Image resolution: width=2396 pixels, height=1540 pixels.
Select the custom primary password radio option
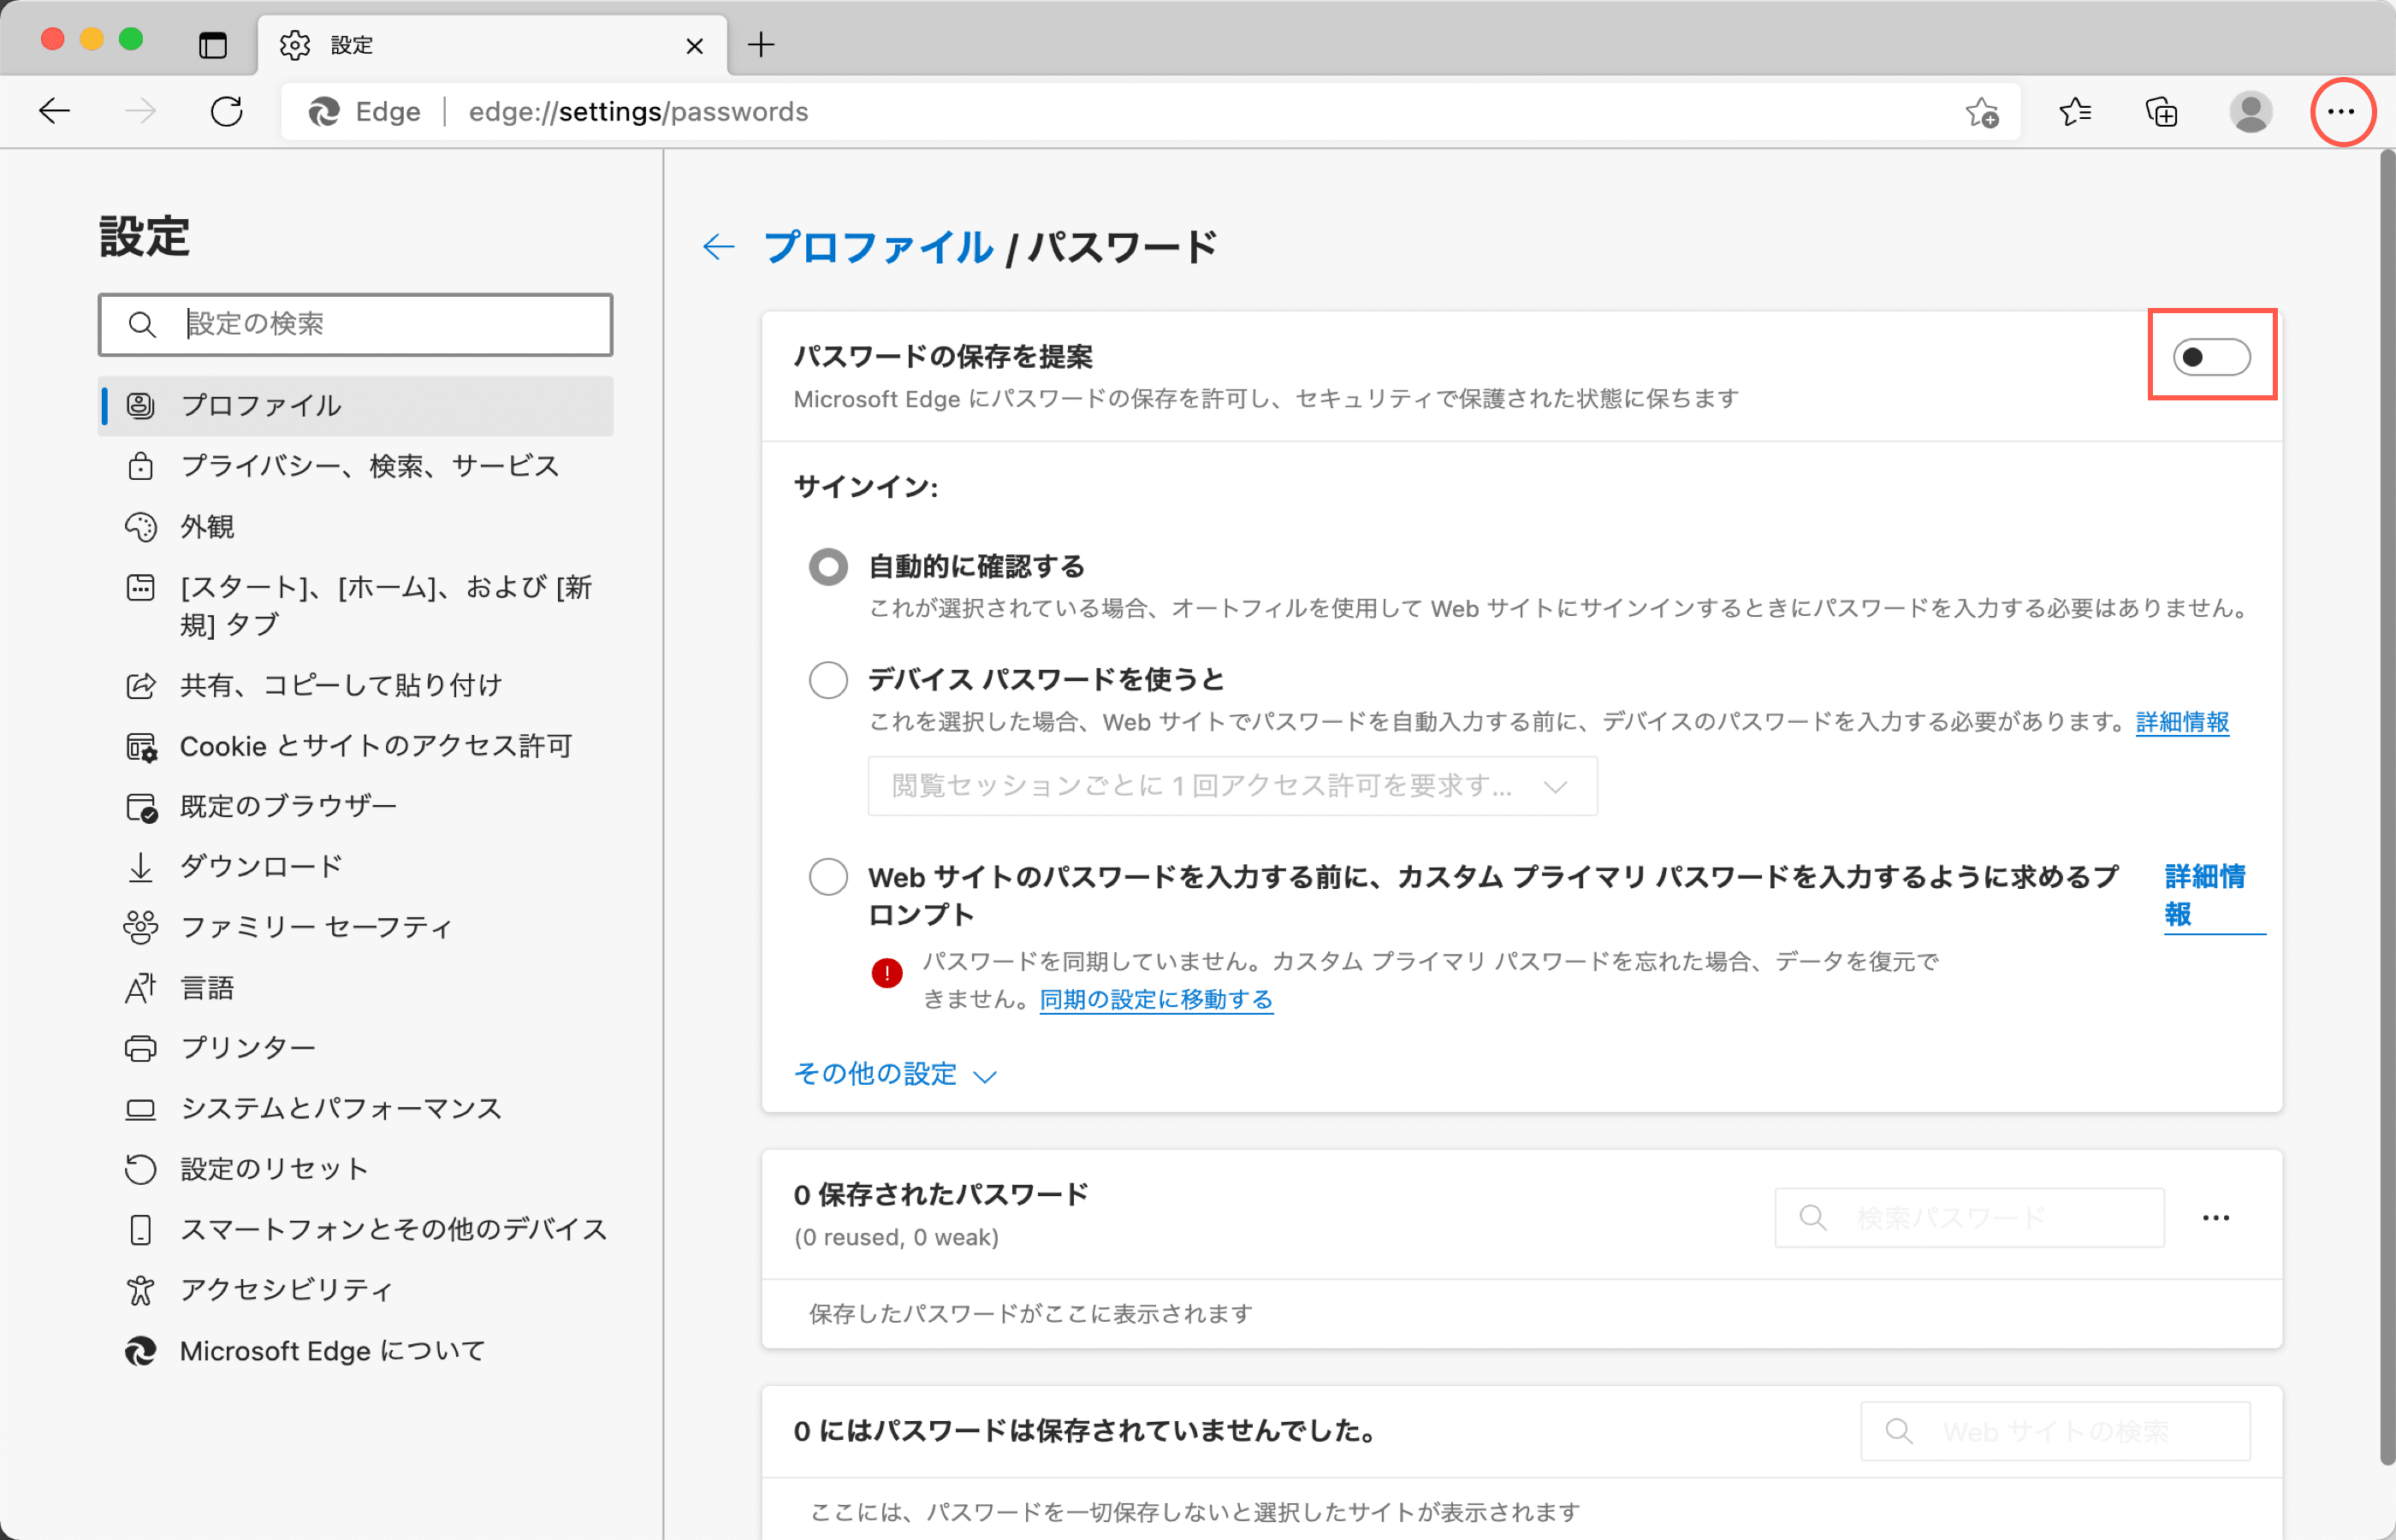828,877
